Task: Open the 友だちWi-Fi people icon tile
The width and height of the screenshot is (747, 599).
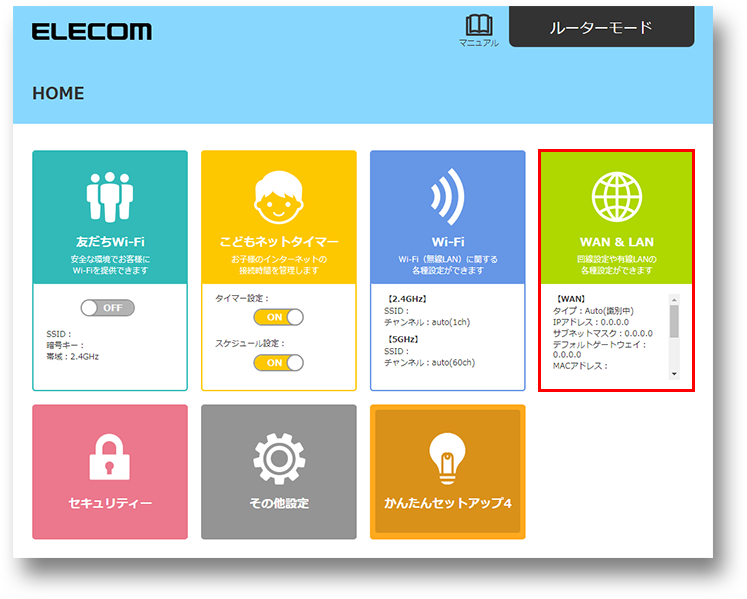Action: 110,197
